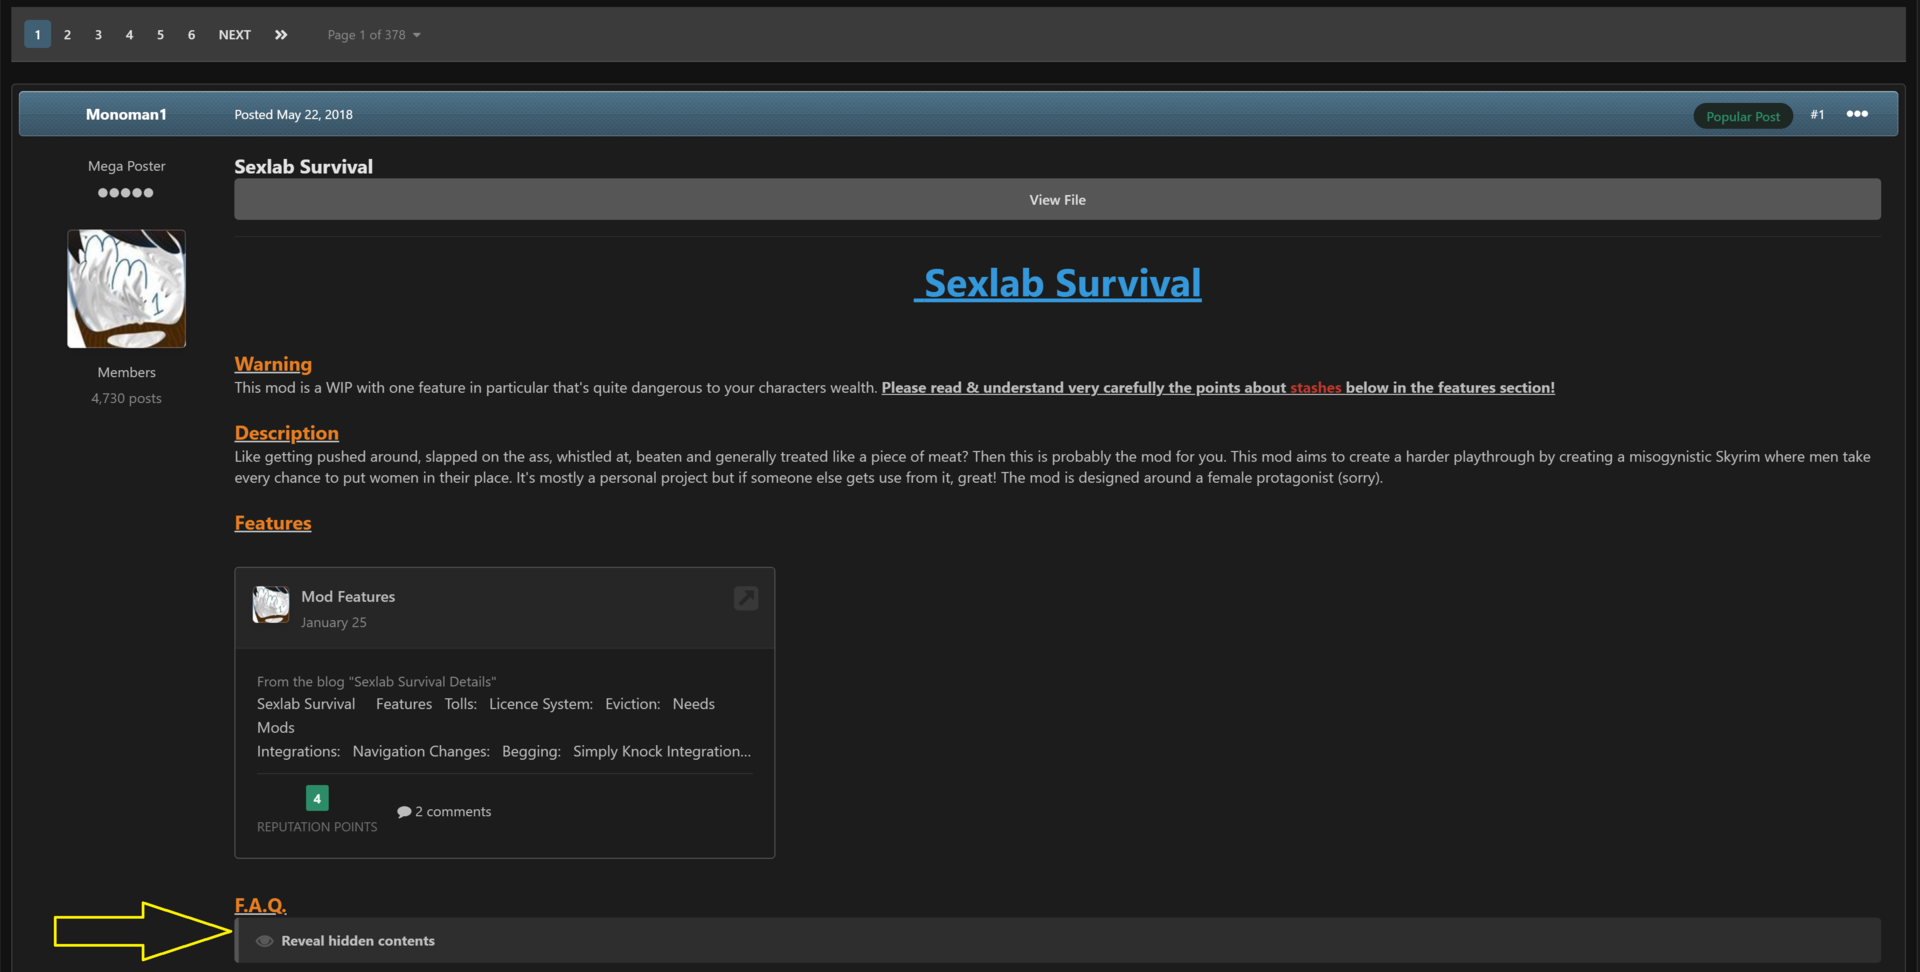1920x972 pixels.
Task: Click the 4,730 posts count
Action: coord(126,398)
